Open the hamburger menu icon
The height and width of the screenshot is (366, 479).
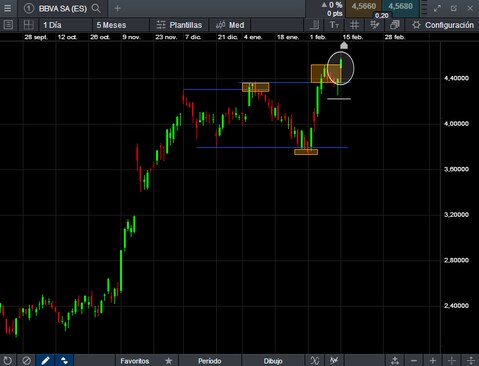tap(7, 8)
